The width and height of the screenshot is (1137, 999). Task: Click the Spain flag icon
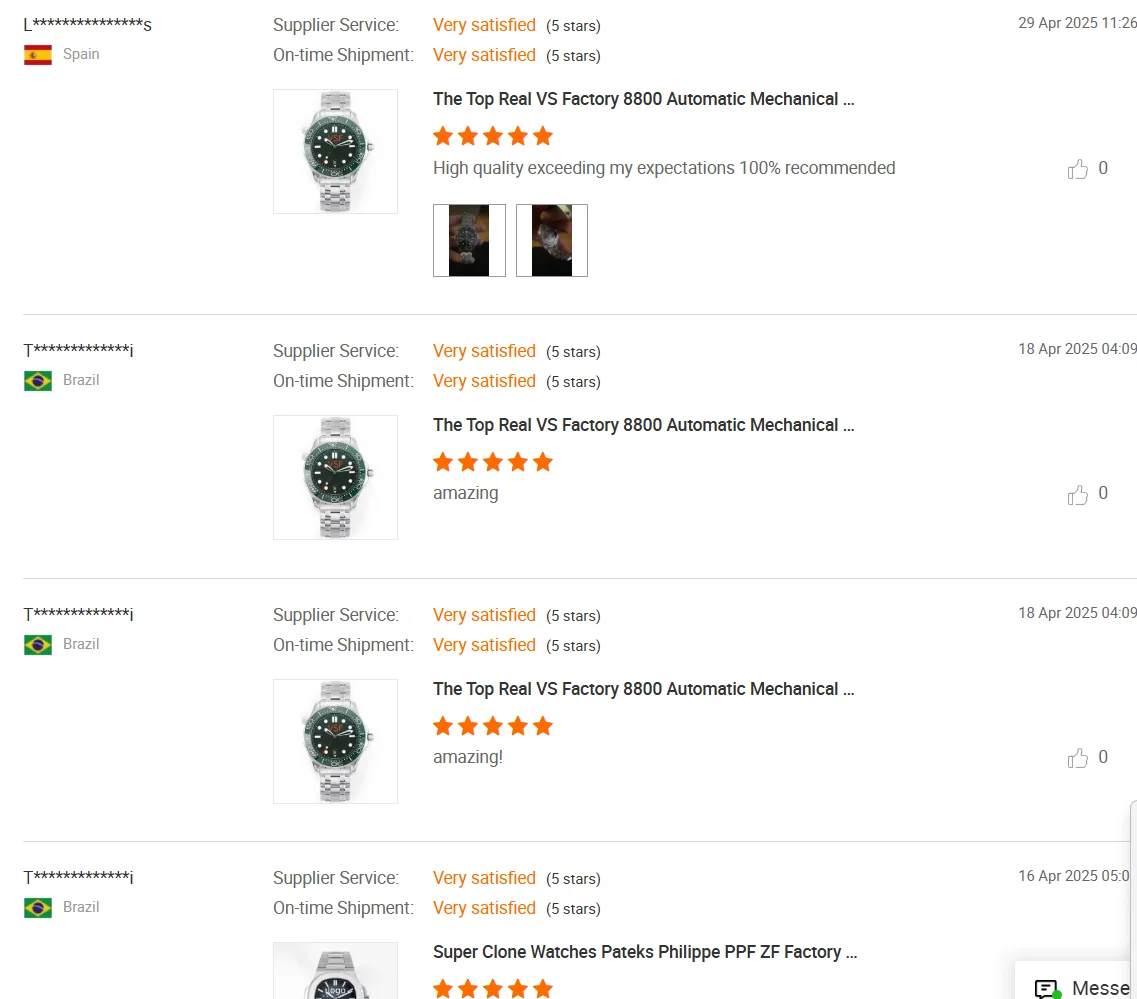pos(38,55)
